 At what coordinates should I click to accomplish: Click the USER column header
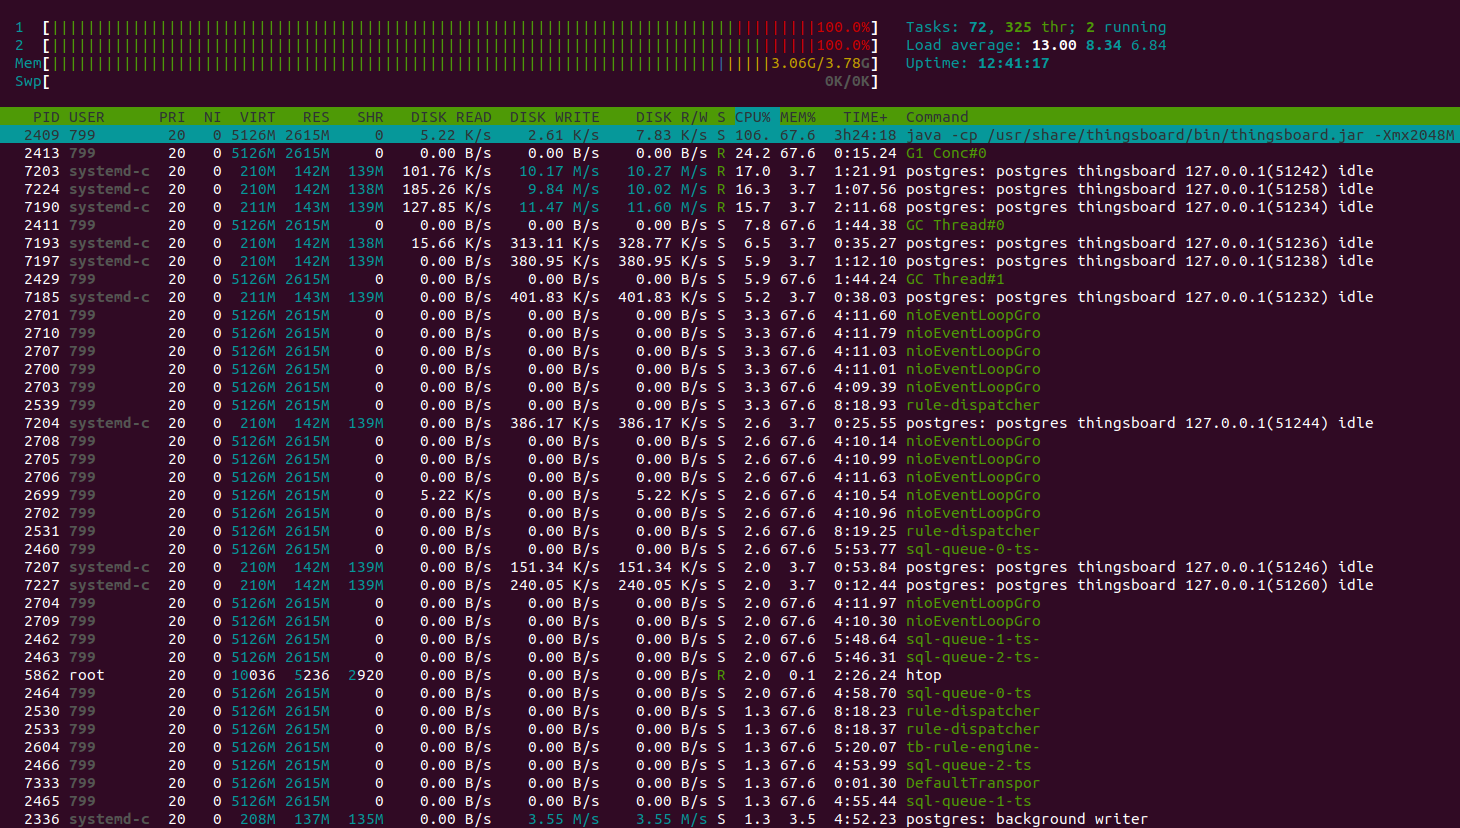(87, 117)
